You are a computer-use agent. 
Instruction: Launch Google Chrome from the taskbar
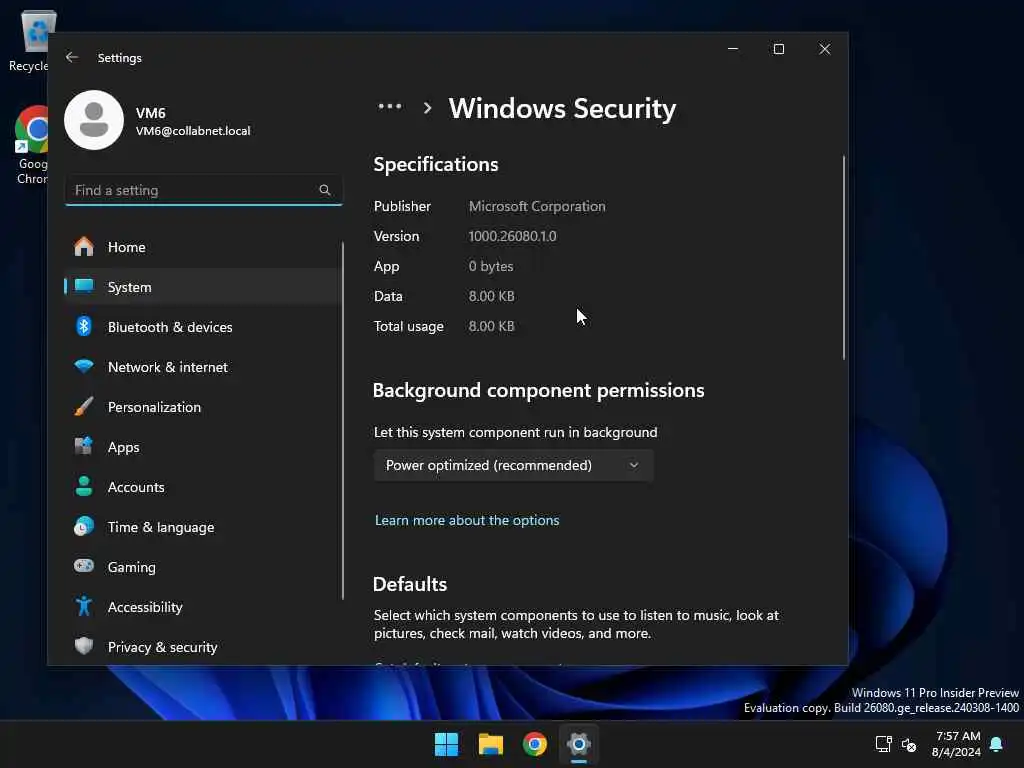pos(534,744)
